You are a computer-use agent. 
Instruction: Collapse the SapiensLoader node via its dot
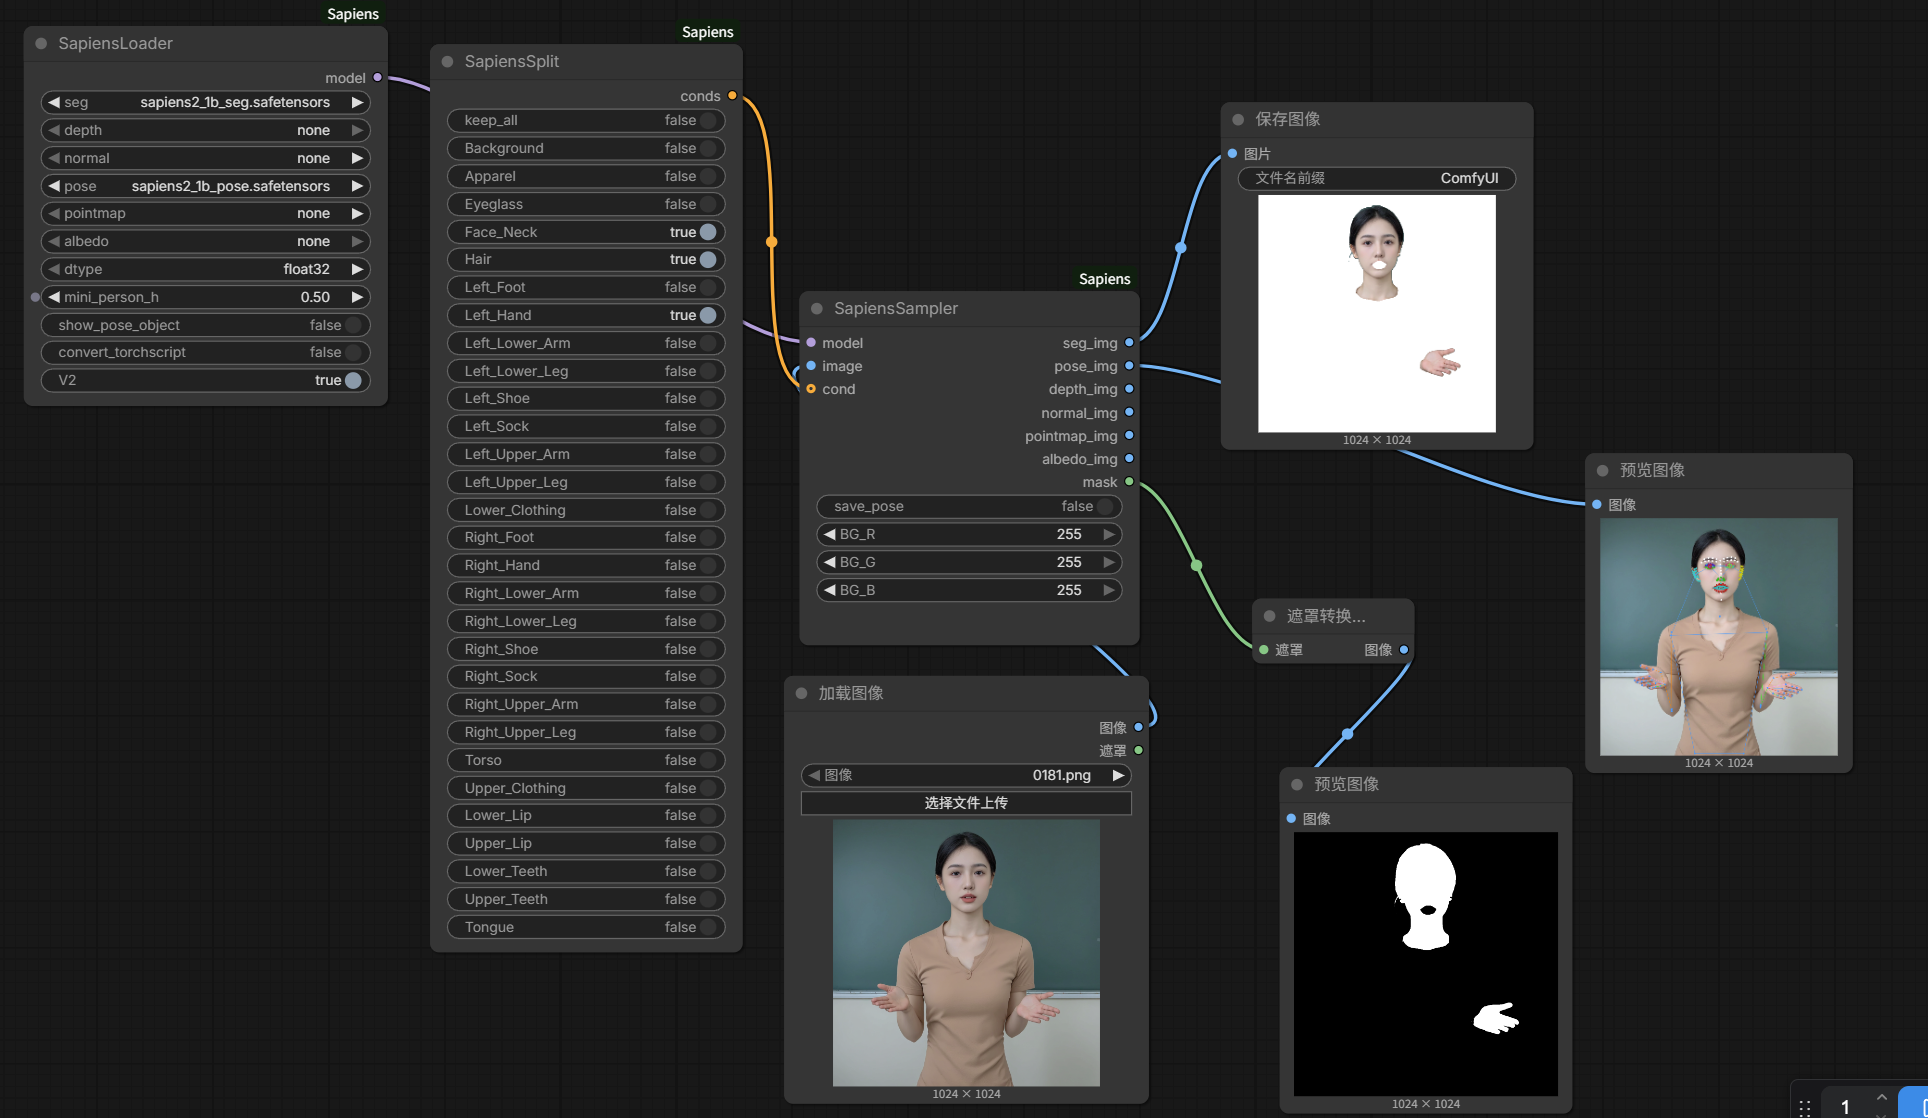pos(42,44)
